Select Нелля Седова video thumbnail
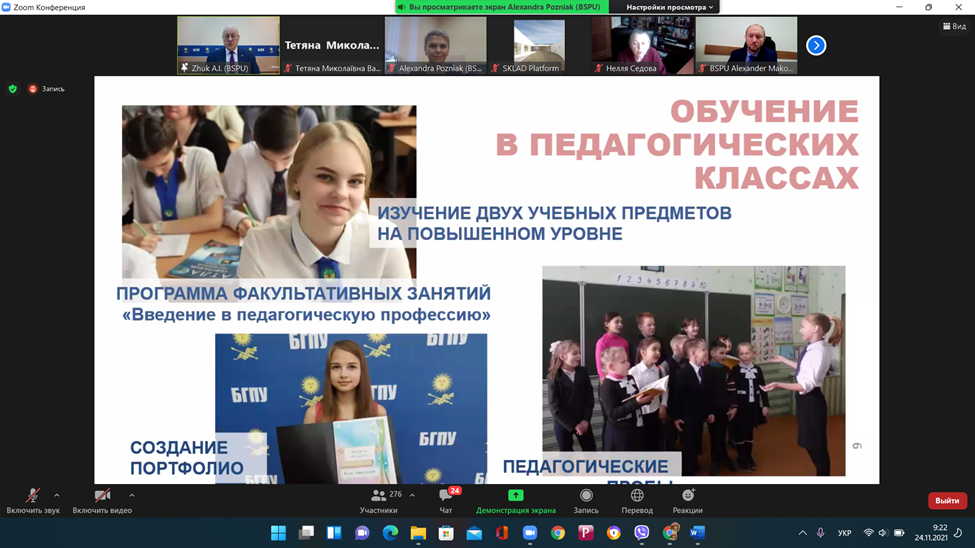This screenshot has height=548, width=975. tap(642, 45)
